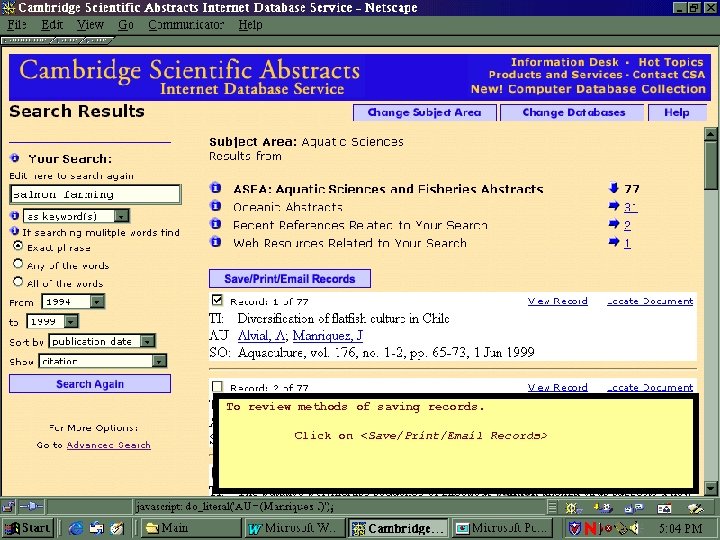Uncheck the Record 1 of 77 checkbox
Screen dimensions: 720x540
tap(217, 300)
